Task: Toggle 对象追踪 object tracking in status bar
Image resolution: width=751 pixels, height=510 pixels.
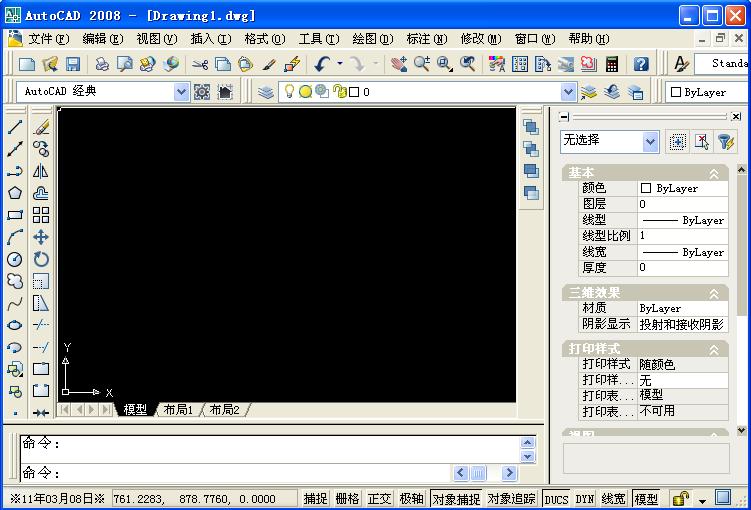Action: coord(512,499)
